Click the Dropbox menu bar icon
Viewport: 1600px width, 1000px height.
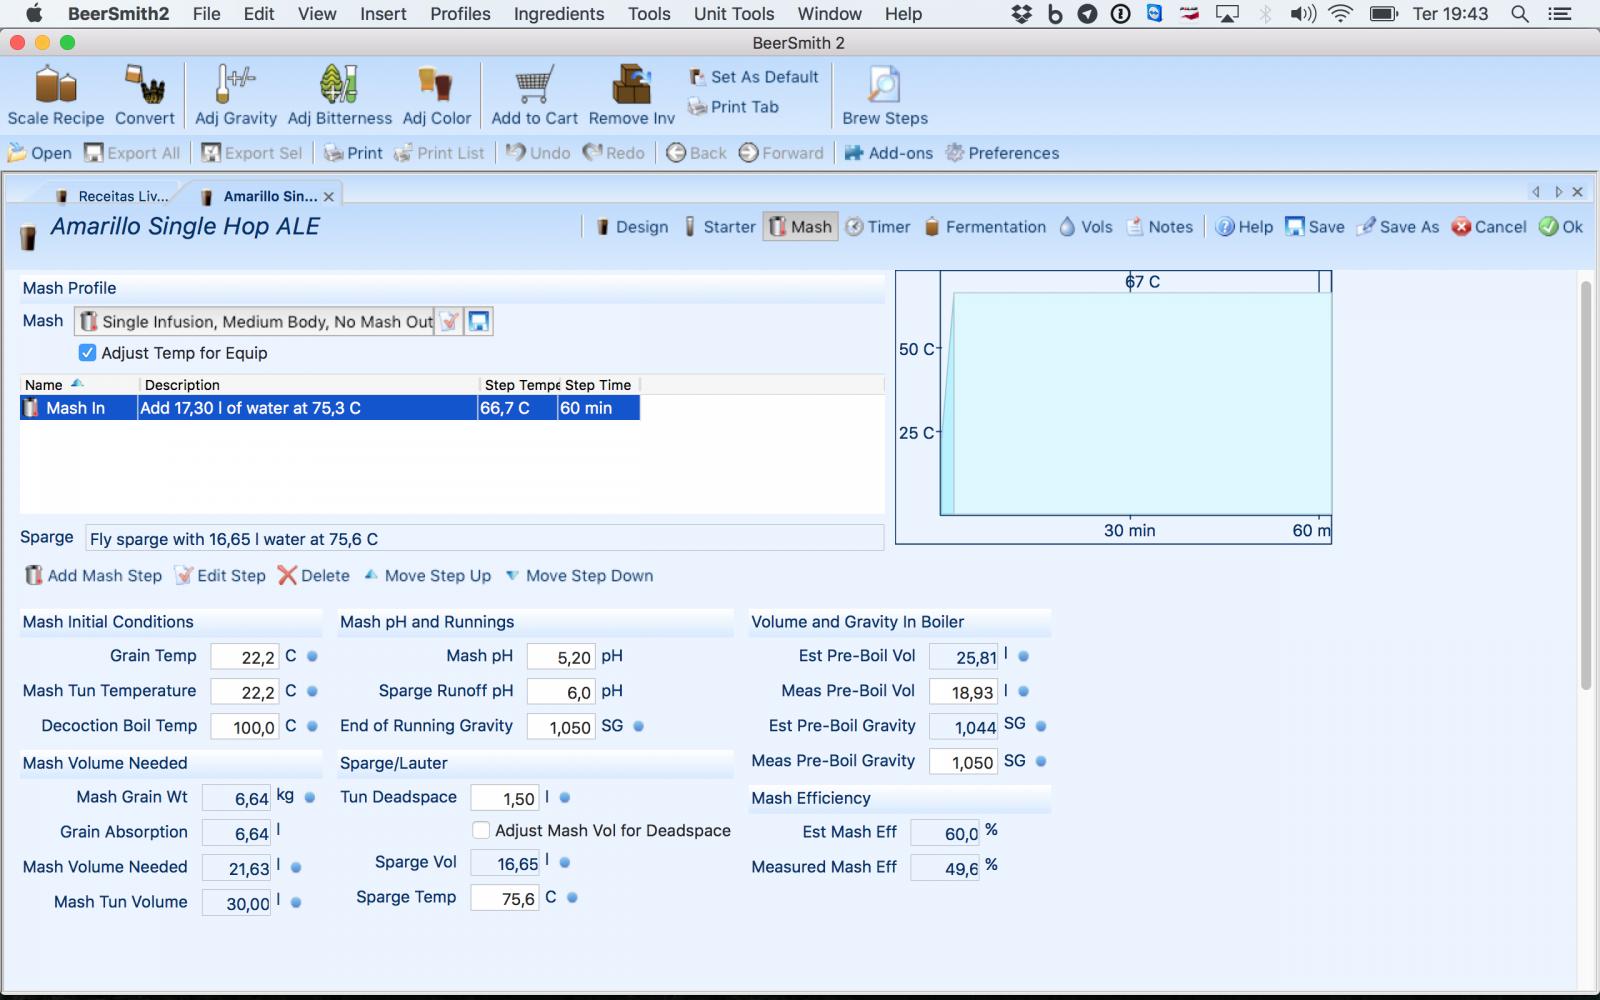tap(1022, 14)
